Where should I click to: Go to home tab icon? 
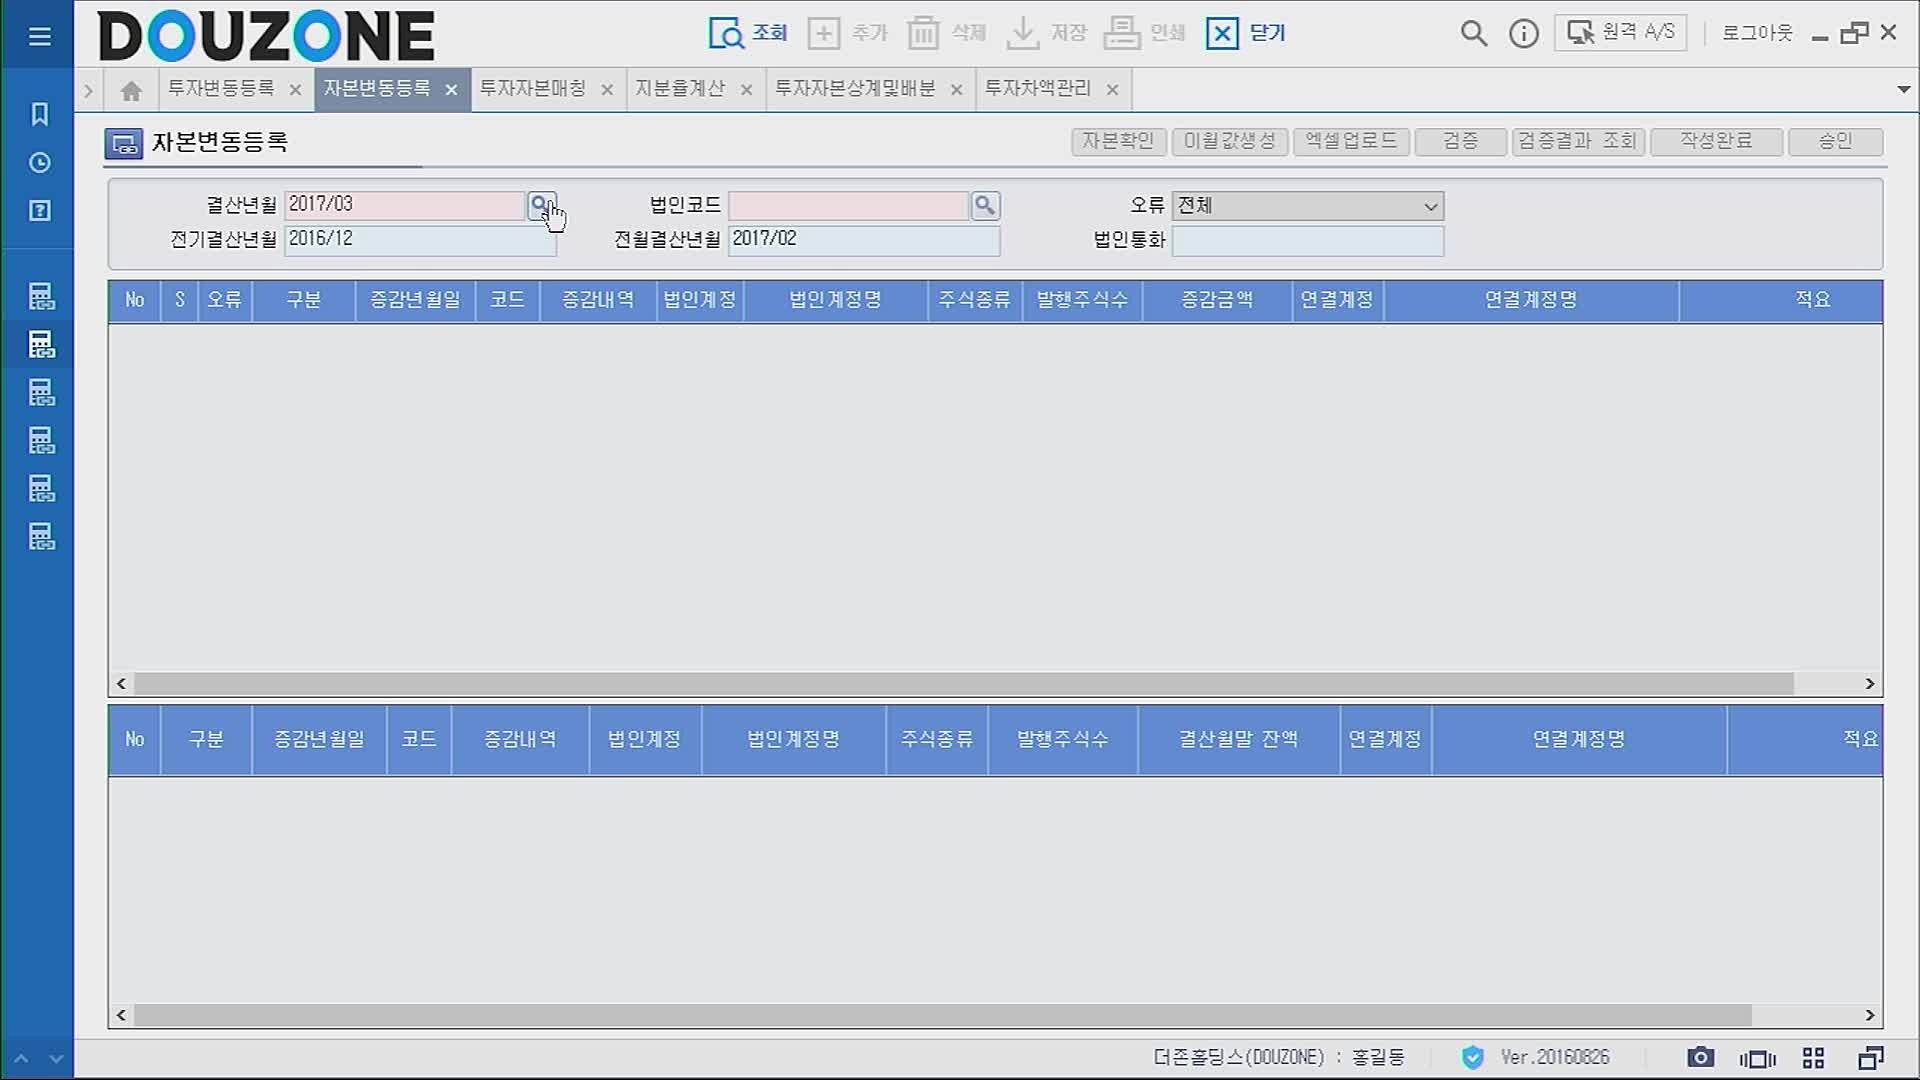(131, 91)
